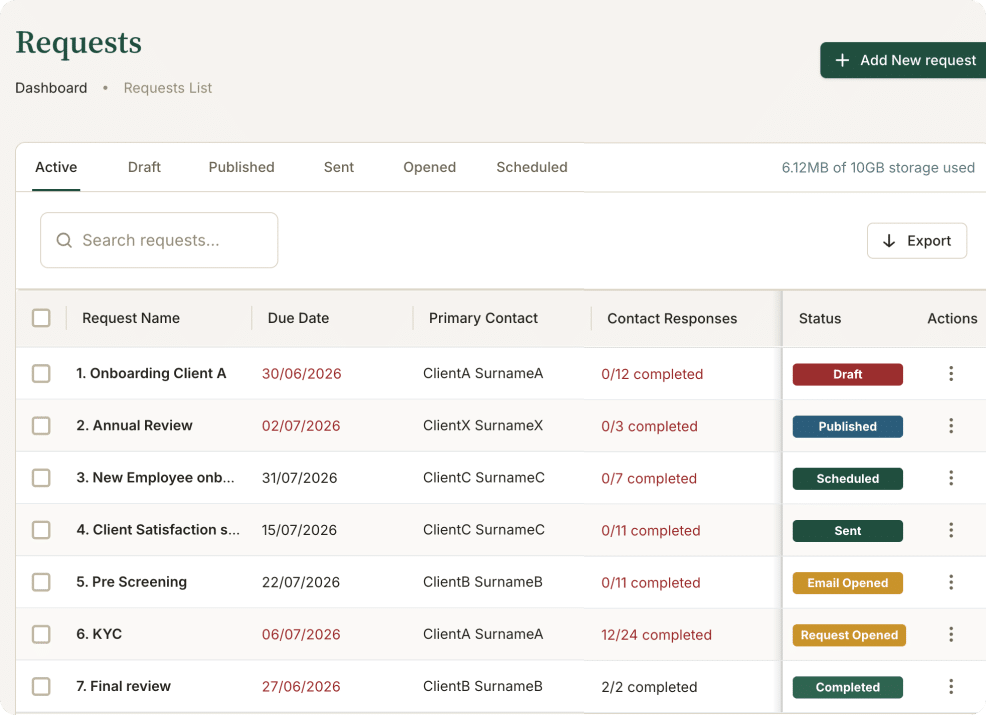Select checkbox for Client Satisfaction row

(x=42, y=530)
